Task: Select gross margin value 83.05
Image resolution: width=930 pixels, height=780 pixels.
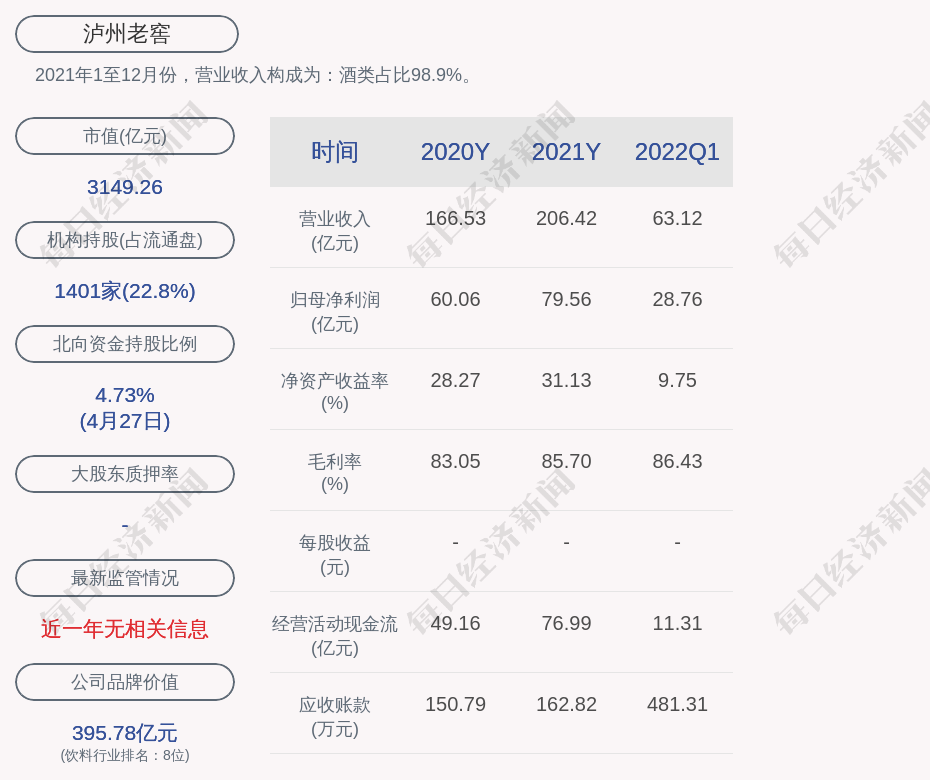Action: (455, 461)
